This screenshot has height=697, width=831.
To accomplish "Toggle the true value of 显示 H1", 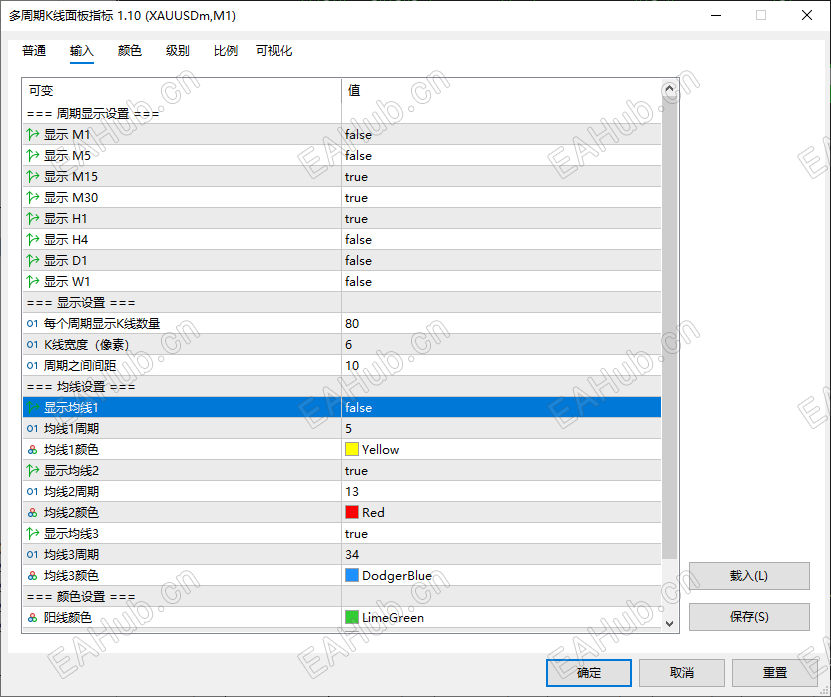I will [501, 218].
